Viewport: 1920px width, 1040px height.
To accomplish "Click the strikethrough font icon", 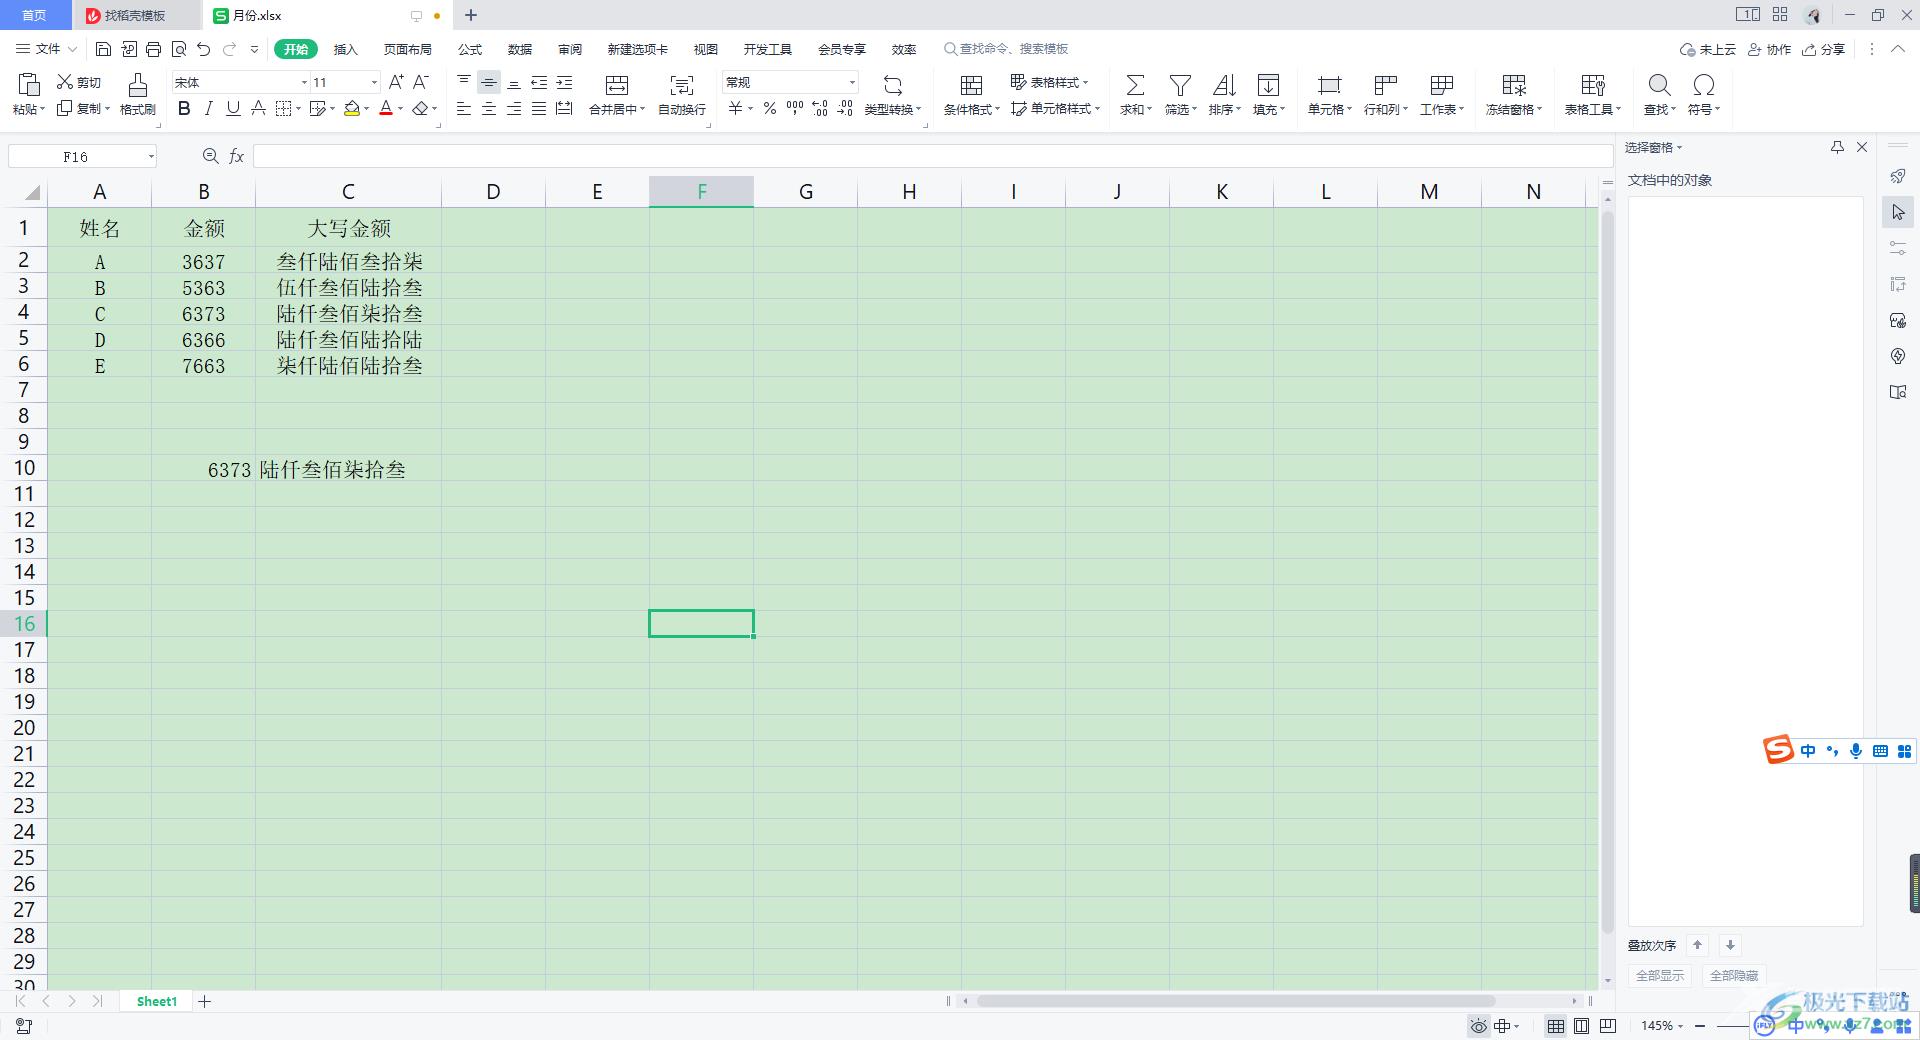I will [258, 108].
